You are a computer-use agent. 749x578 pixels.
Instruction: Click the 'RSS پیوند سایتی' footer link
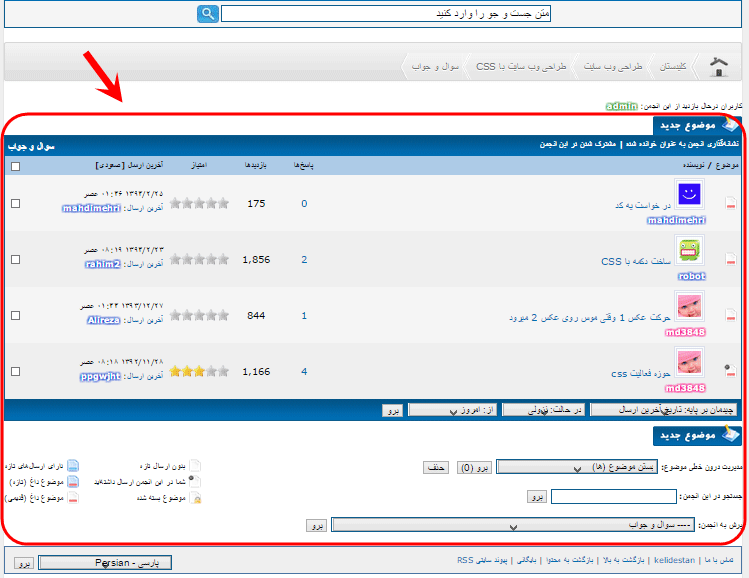click(482, 560)
